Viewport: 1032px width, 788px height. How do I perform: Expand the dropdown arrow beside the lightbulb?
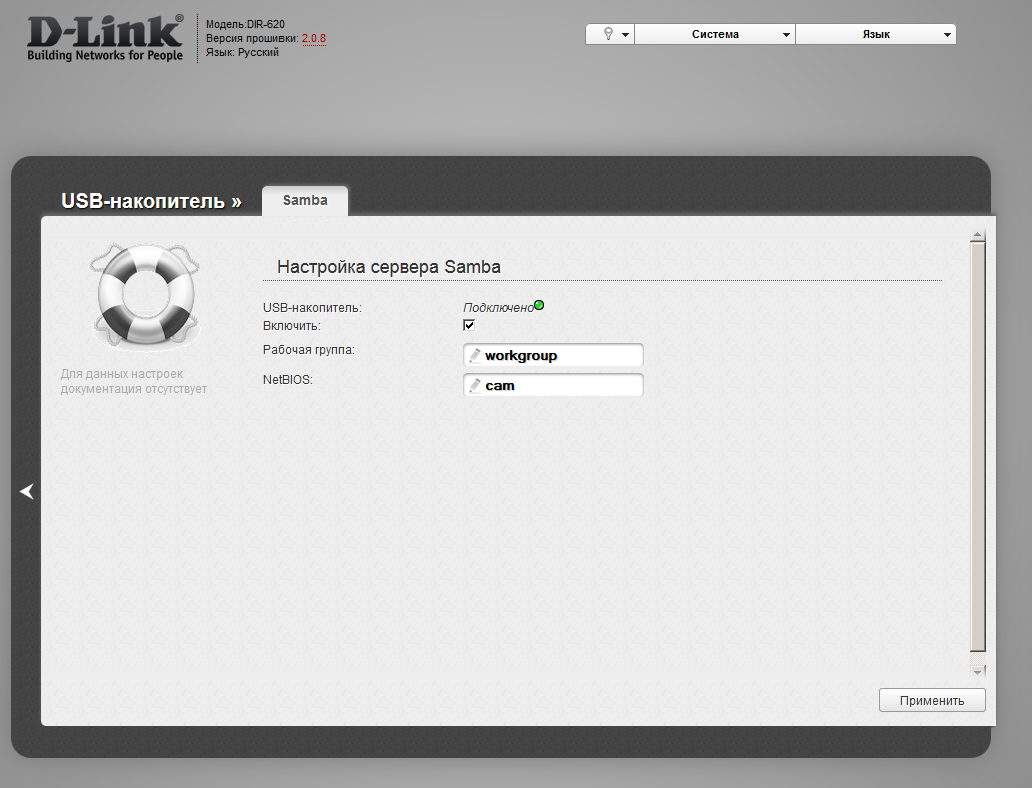(625, 35)
